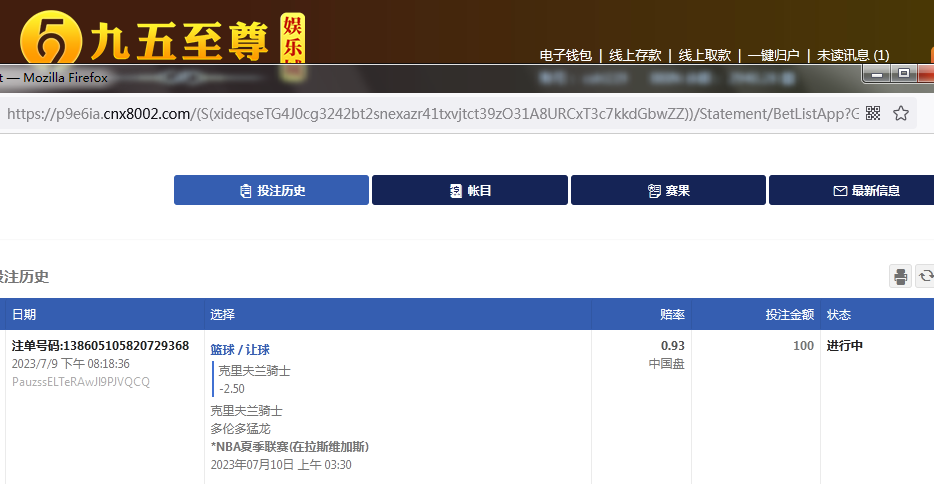Click match time 2023年07月10日 上午 03:30
Viewport: 934px width, 484px height.
point(281,465)
